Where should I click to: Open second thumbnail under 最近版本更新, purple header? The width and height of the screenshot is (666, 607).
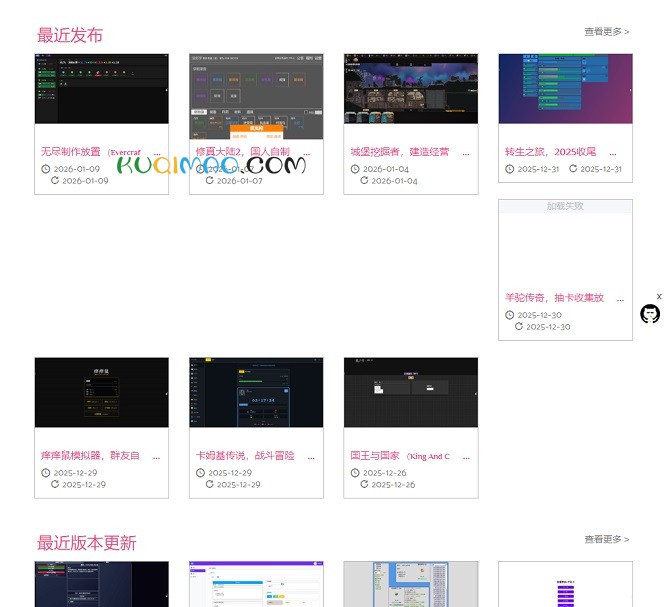pyautogui.click(x=256, y=584)
